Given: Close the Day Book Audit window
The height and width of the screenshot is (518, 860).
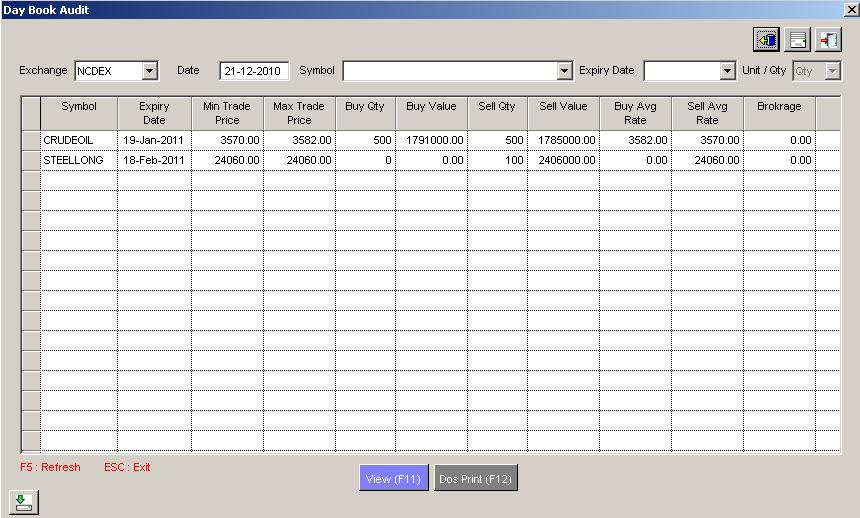Looking at the screenshot, I should coord(849,9).
